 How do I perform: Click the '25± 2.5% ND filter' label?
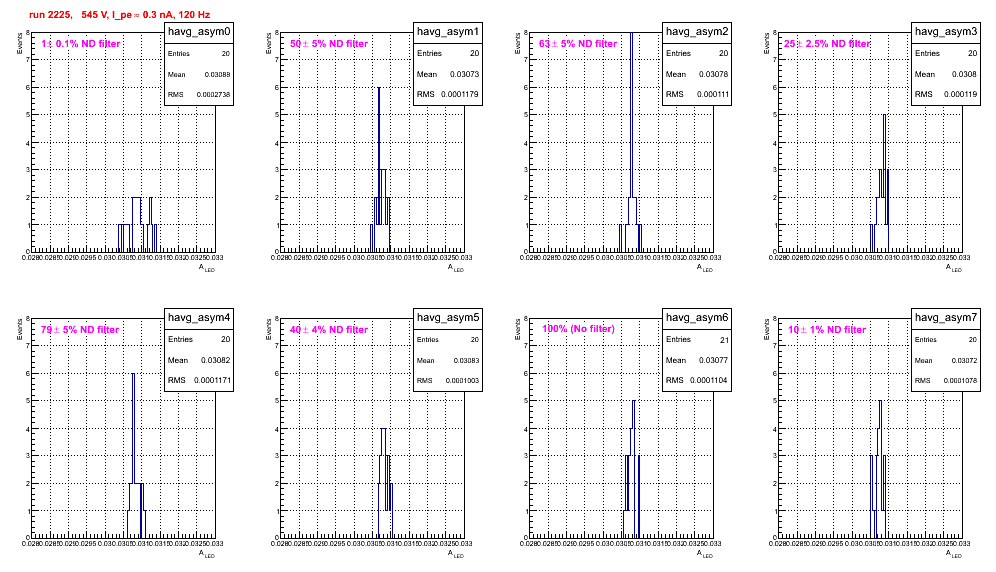(x=827, y=44)
